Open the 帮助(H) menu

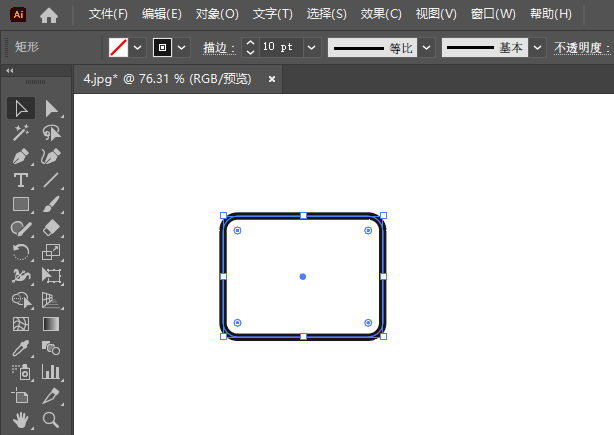tap(551, 14)
